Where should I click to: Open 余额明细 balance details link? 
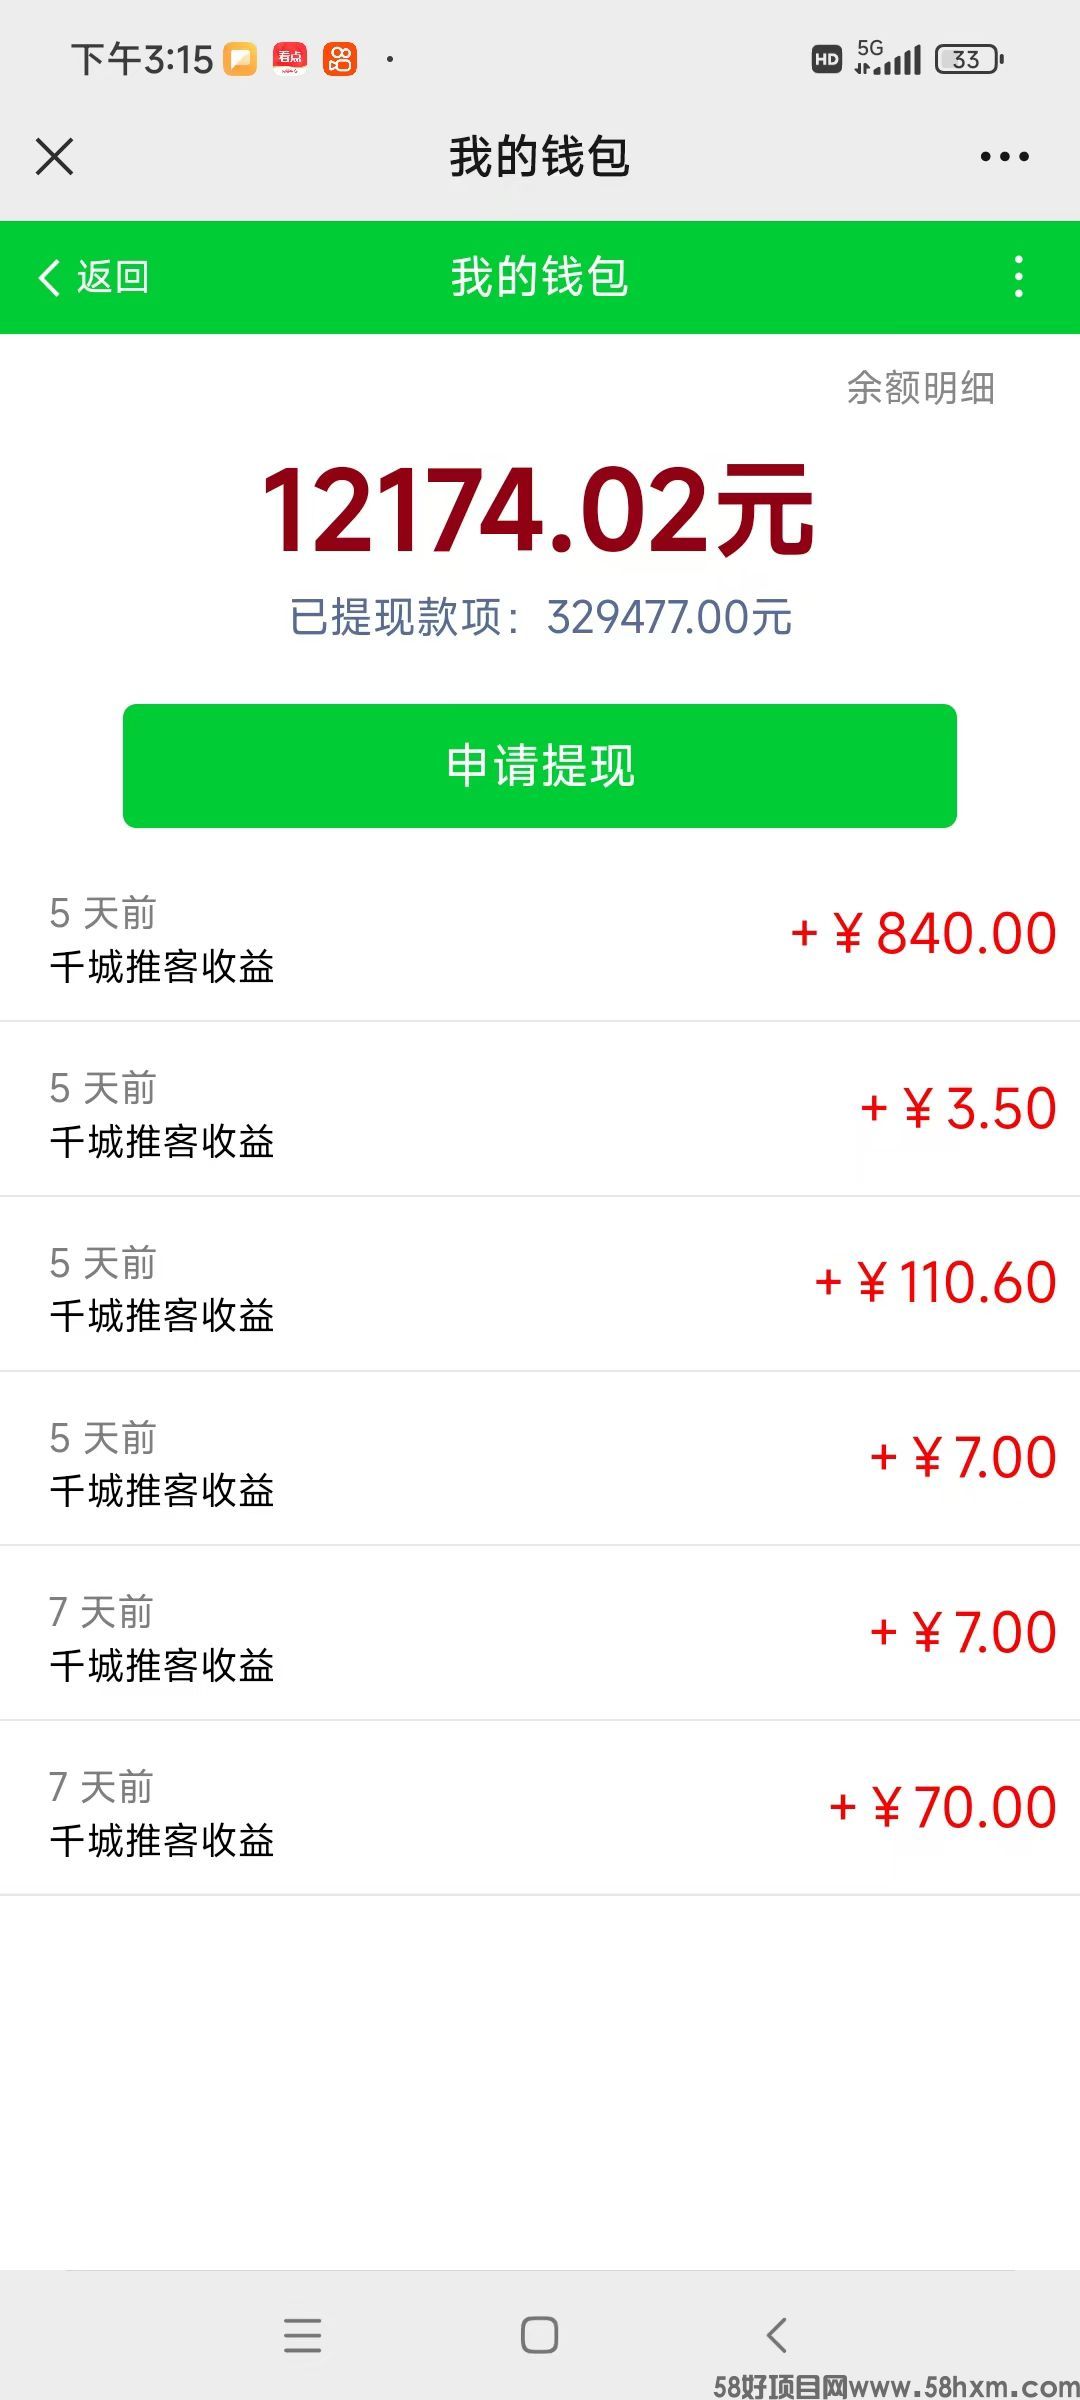[921, 388]
